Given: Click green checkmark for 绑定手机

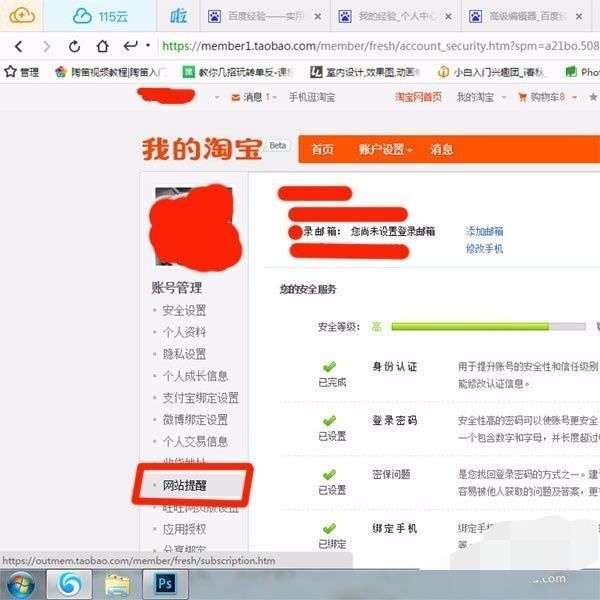Looking at the screenshot, I should 329,528.
